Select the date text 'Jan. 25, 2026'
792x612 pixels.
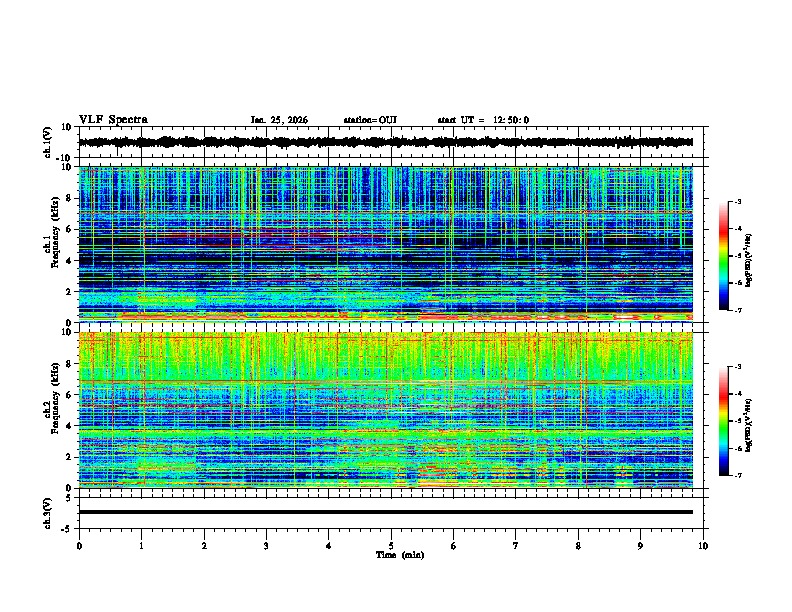[279, 120]
